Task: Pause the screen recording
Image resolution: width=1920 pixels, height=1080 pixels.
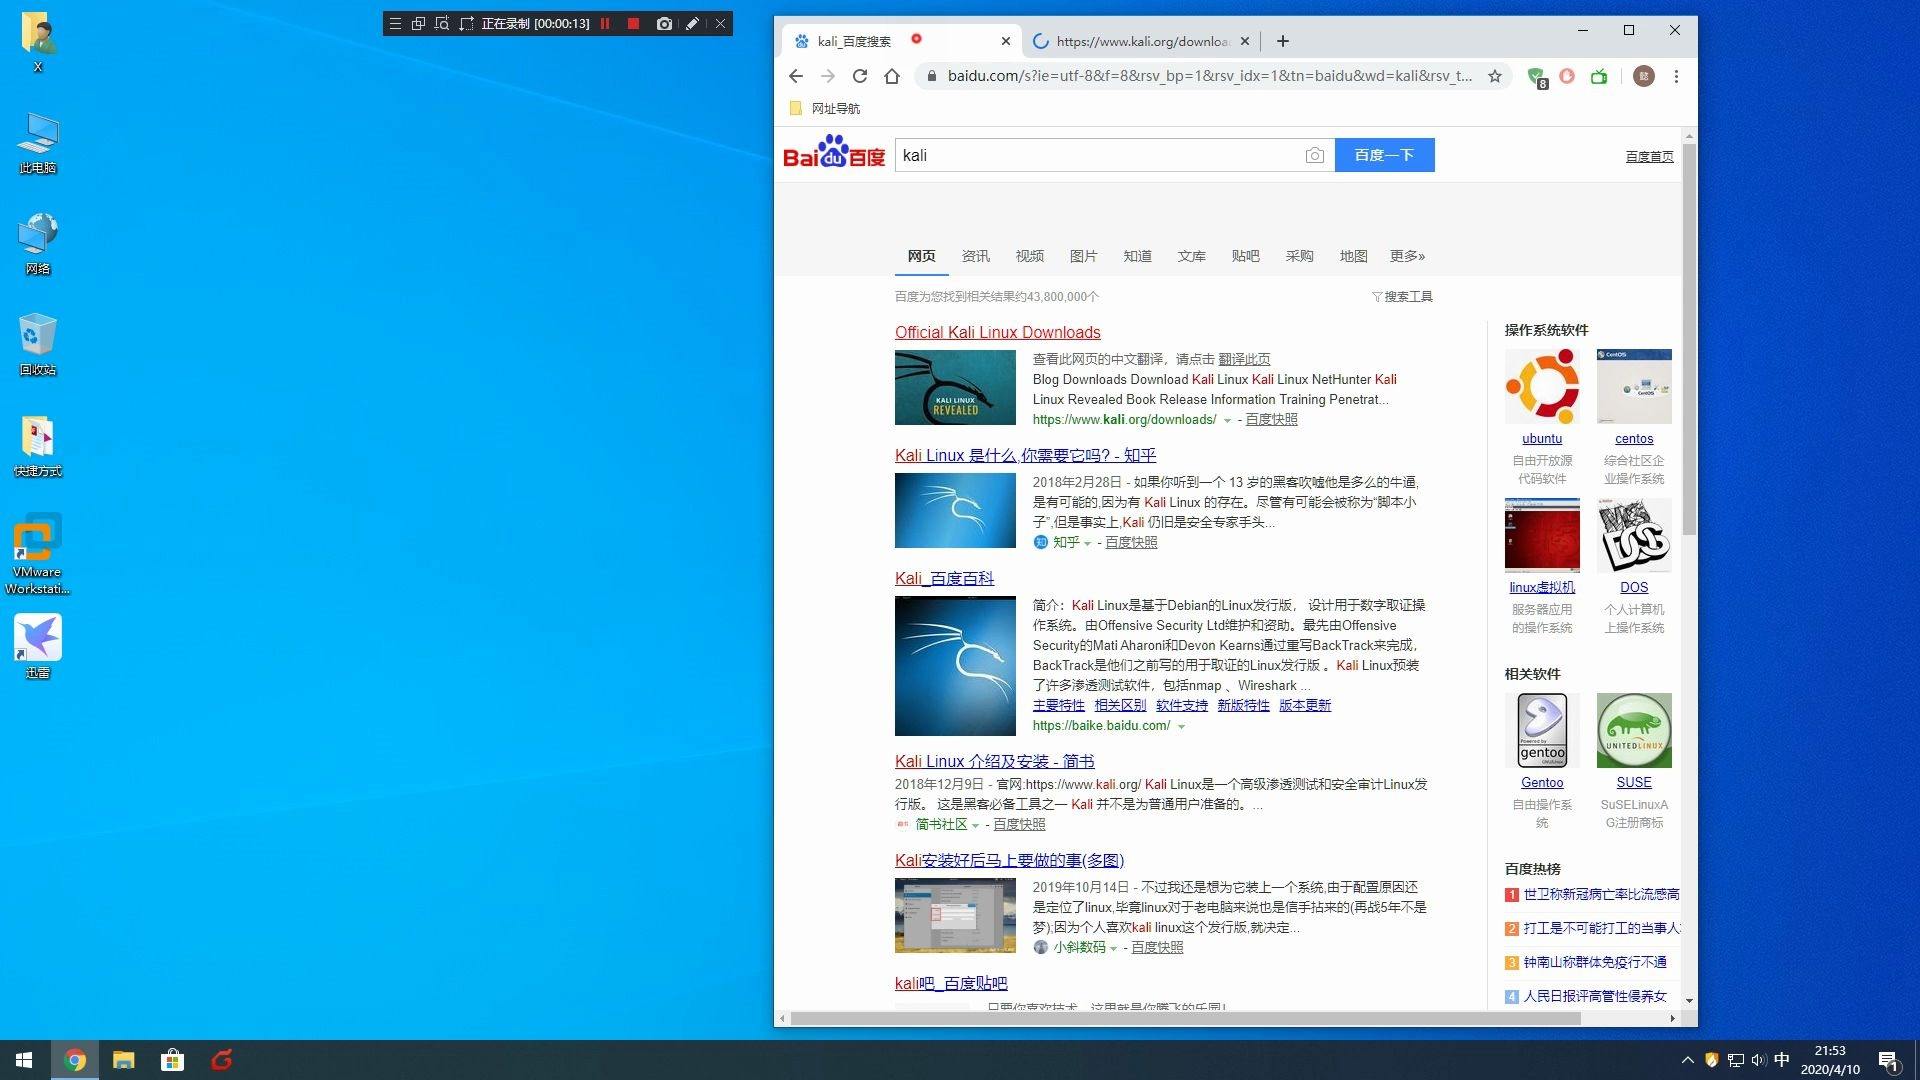Action: pos(605,23)
